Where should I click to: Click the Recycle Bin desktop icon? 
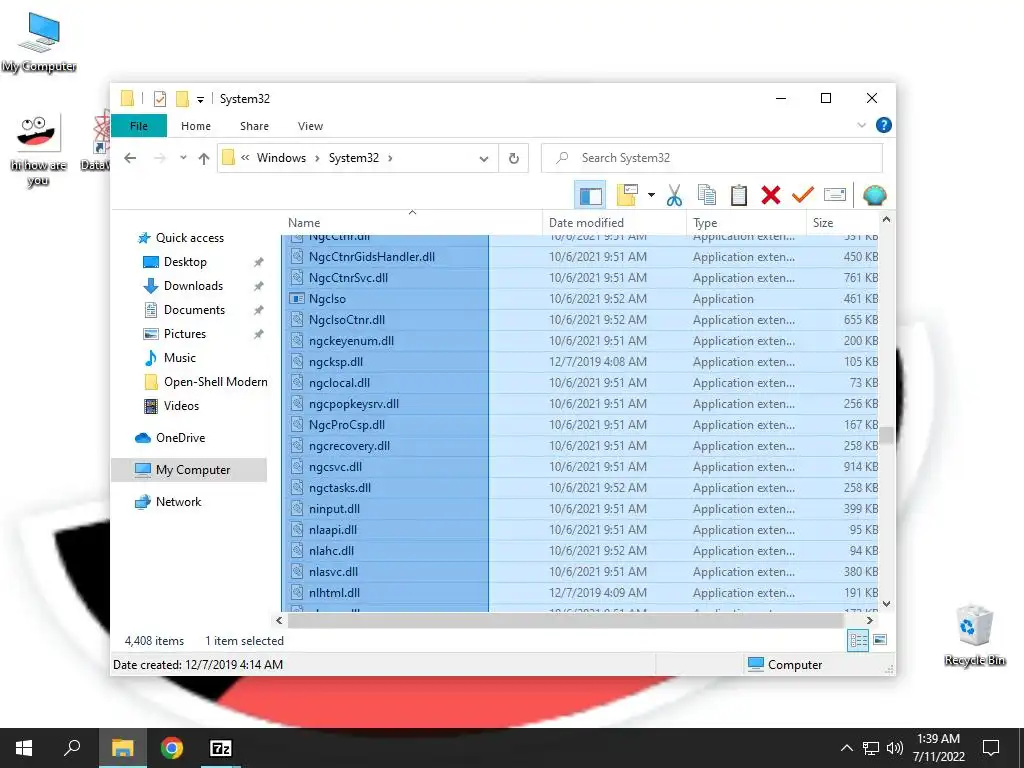coord(974,636)
